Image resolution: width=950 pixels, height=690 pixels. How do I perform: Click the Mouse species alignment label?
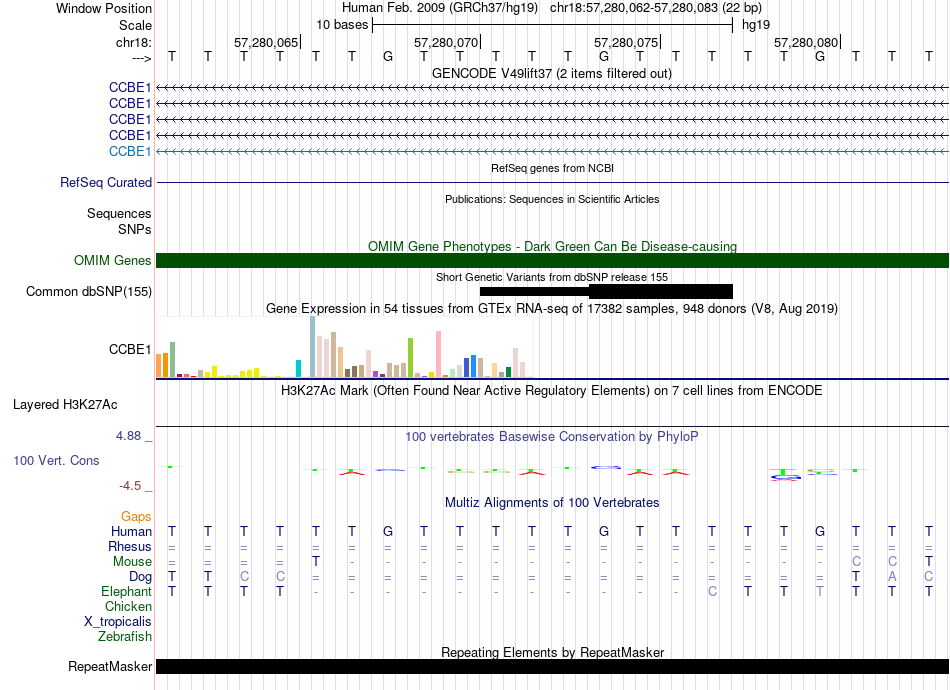(x=133, y=562)
